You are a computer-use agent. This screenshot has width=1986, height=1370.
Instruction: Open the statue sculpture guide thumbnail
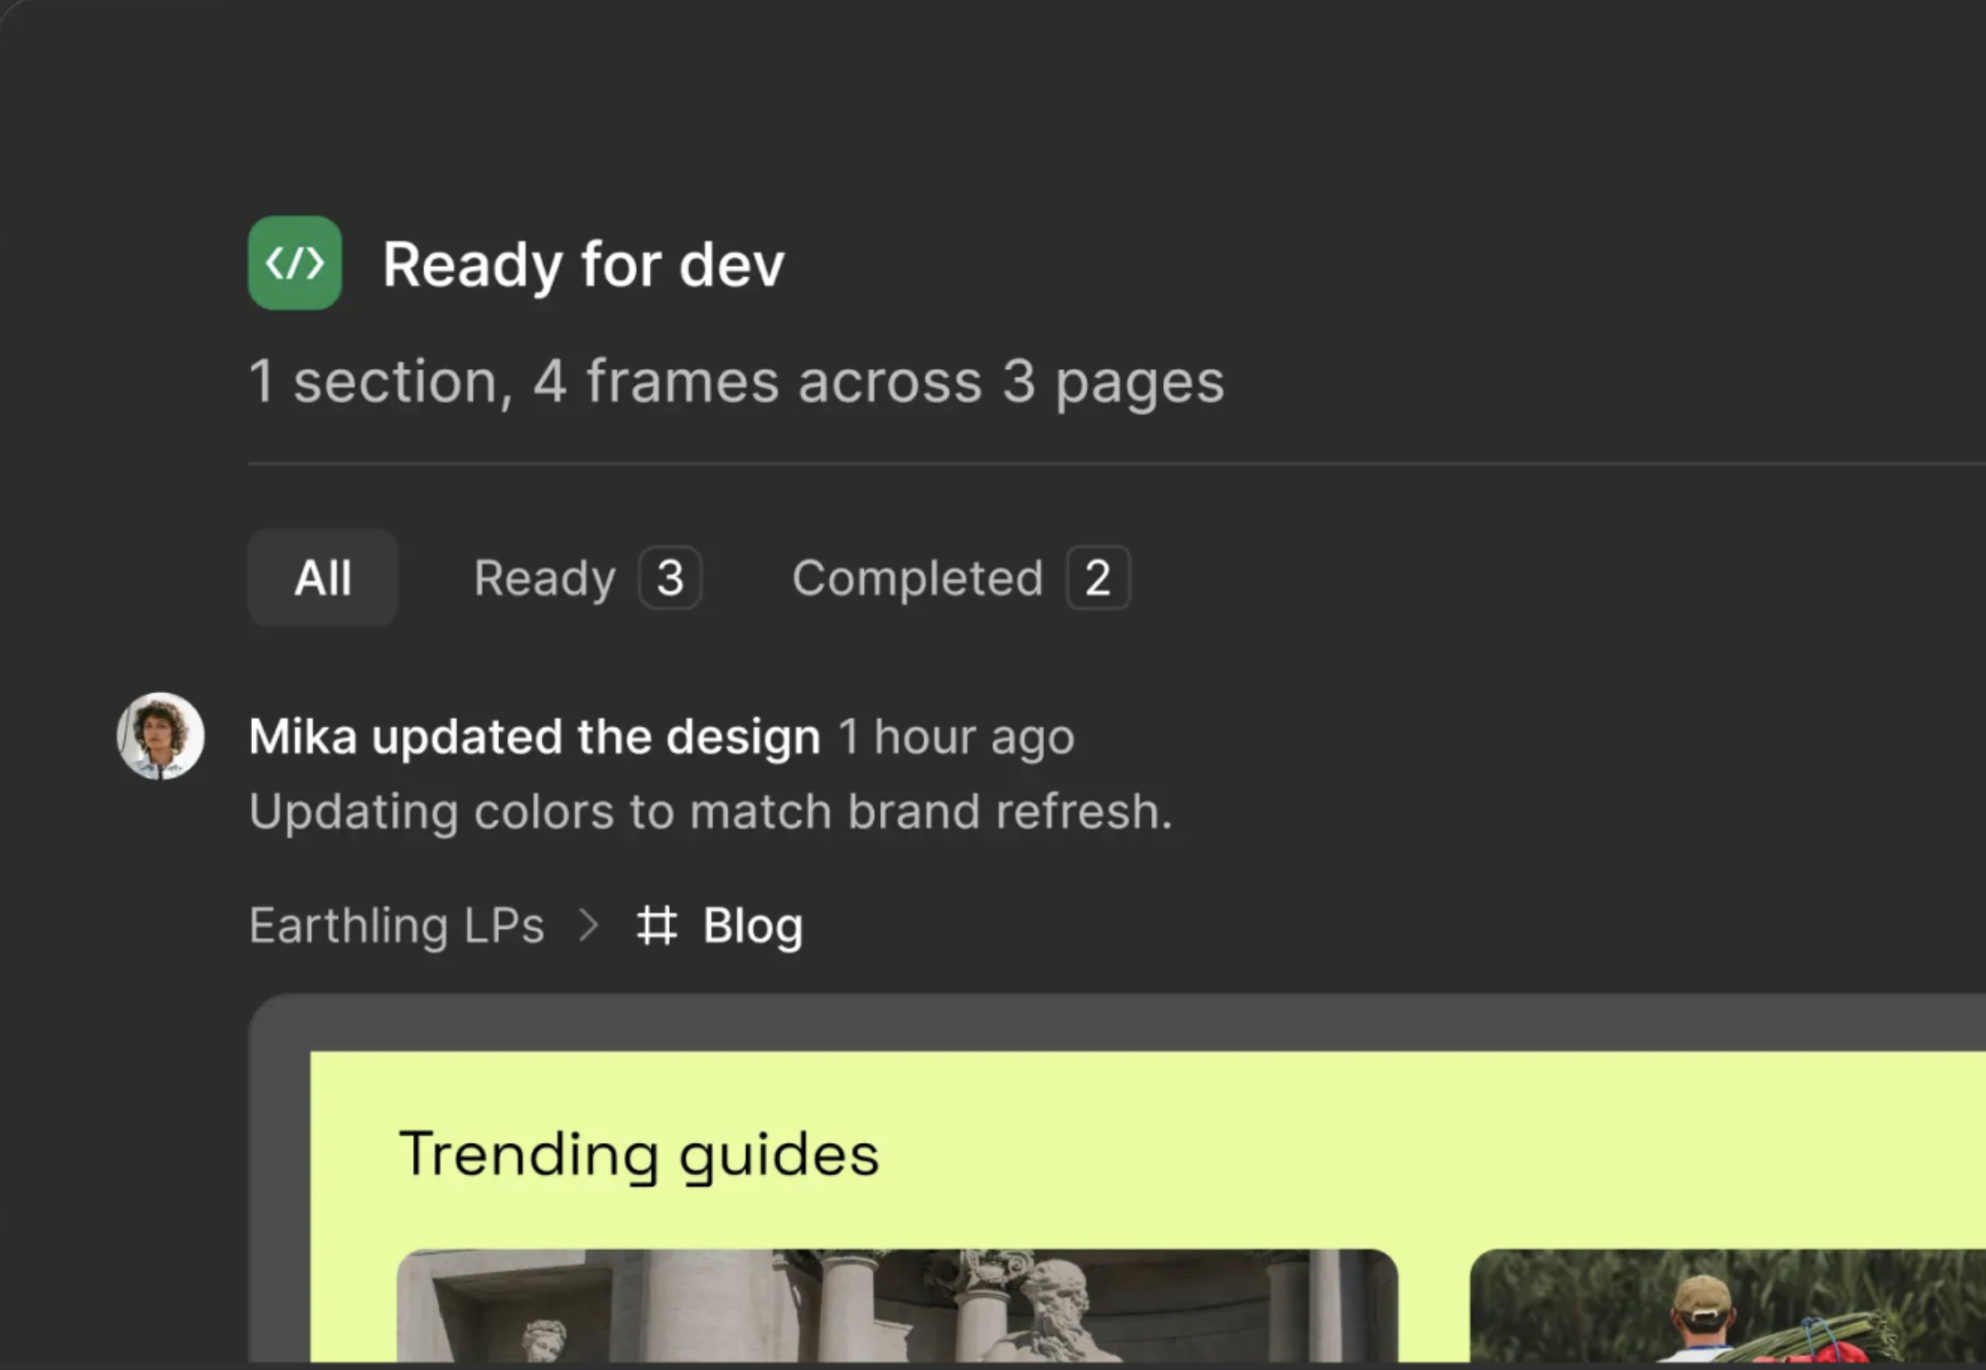897,1305
